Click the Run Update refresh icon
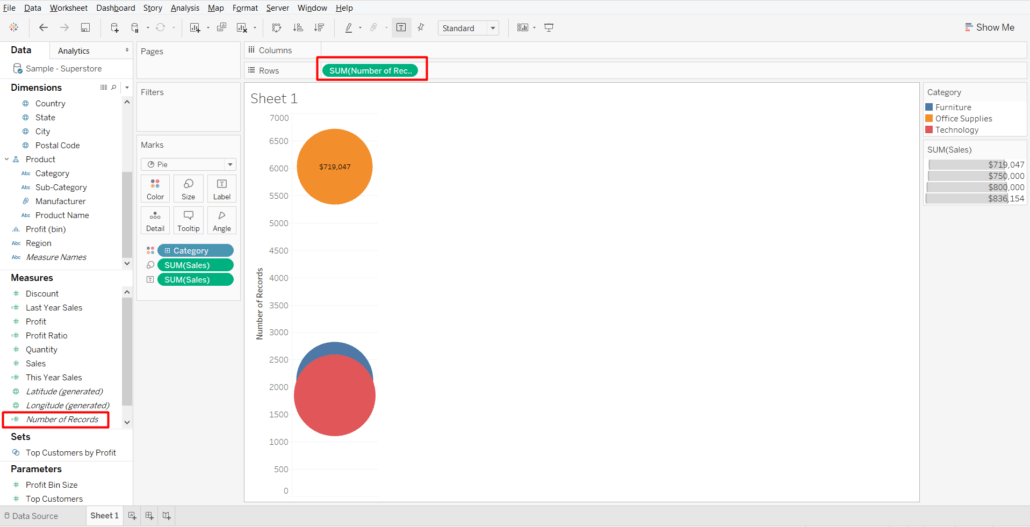This screenshot has width=1030, height=527. [160, 28]
